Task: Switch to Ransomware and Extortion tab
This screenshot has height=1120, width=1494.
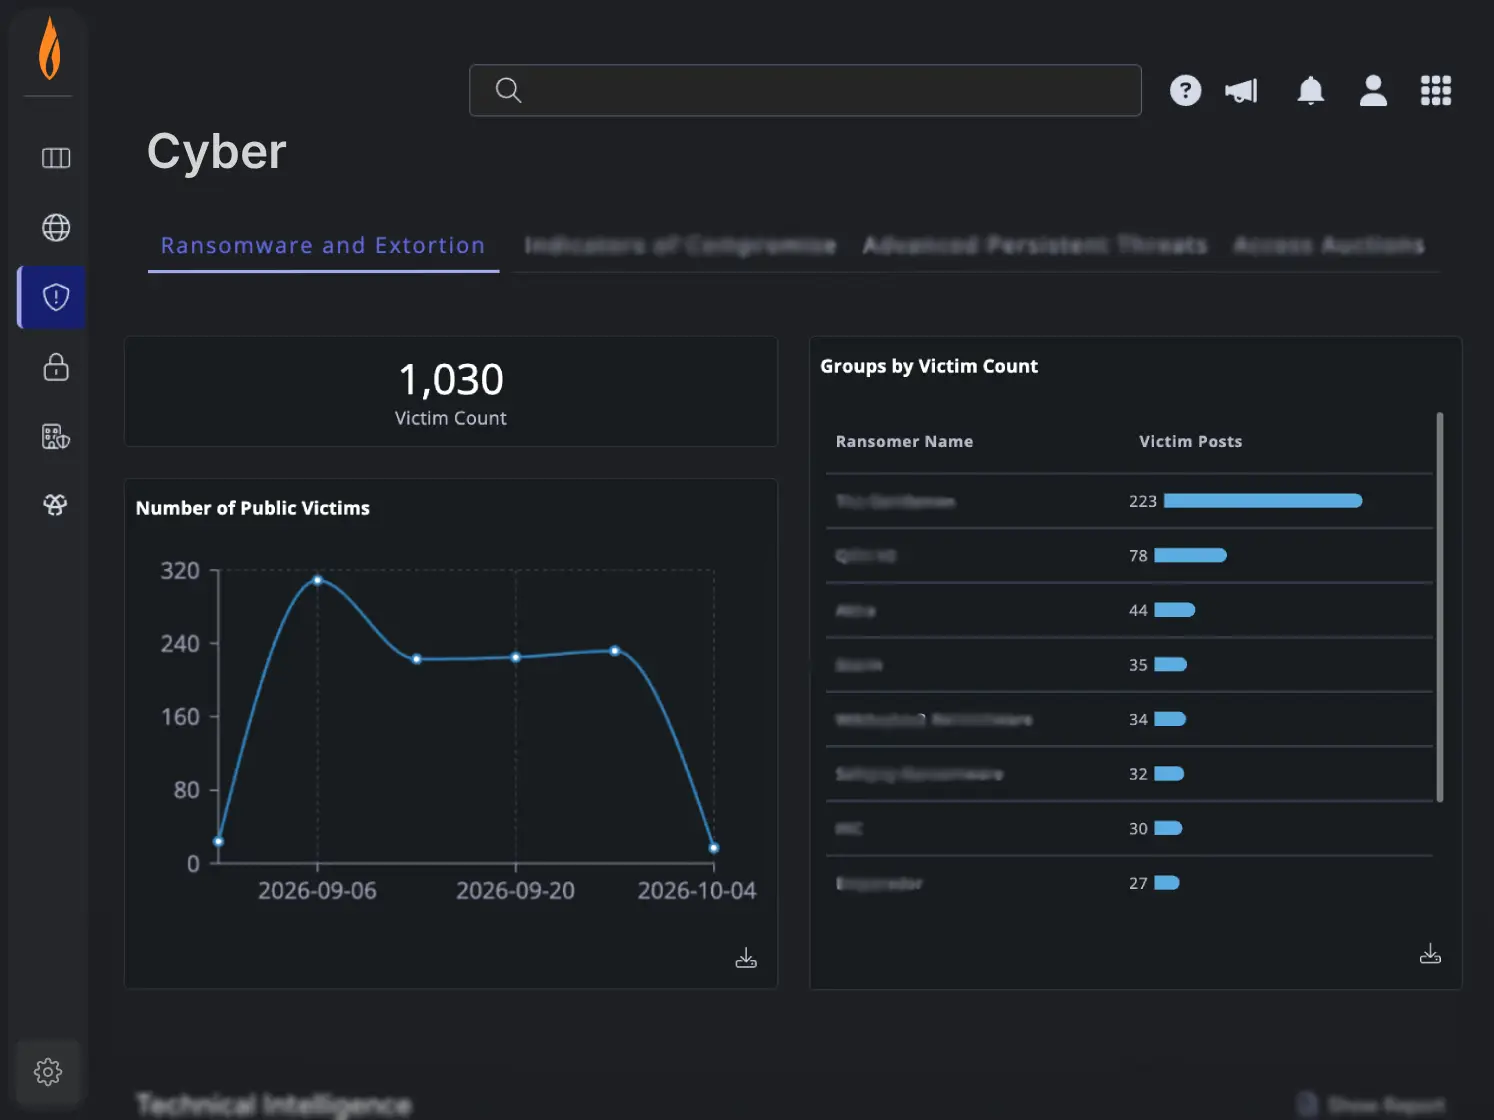Action: (x=323, y=246)
